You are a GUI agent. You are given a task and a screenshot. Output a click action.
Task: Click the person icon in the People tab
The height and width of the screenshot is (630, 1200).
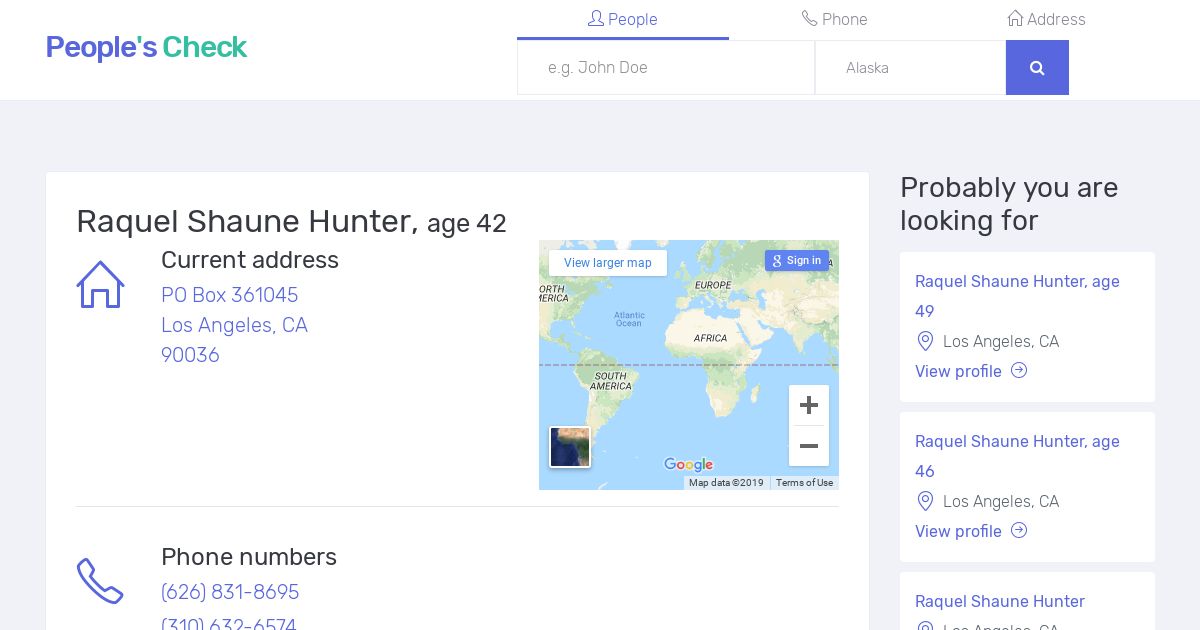point(596,18)
